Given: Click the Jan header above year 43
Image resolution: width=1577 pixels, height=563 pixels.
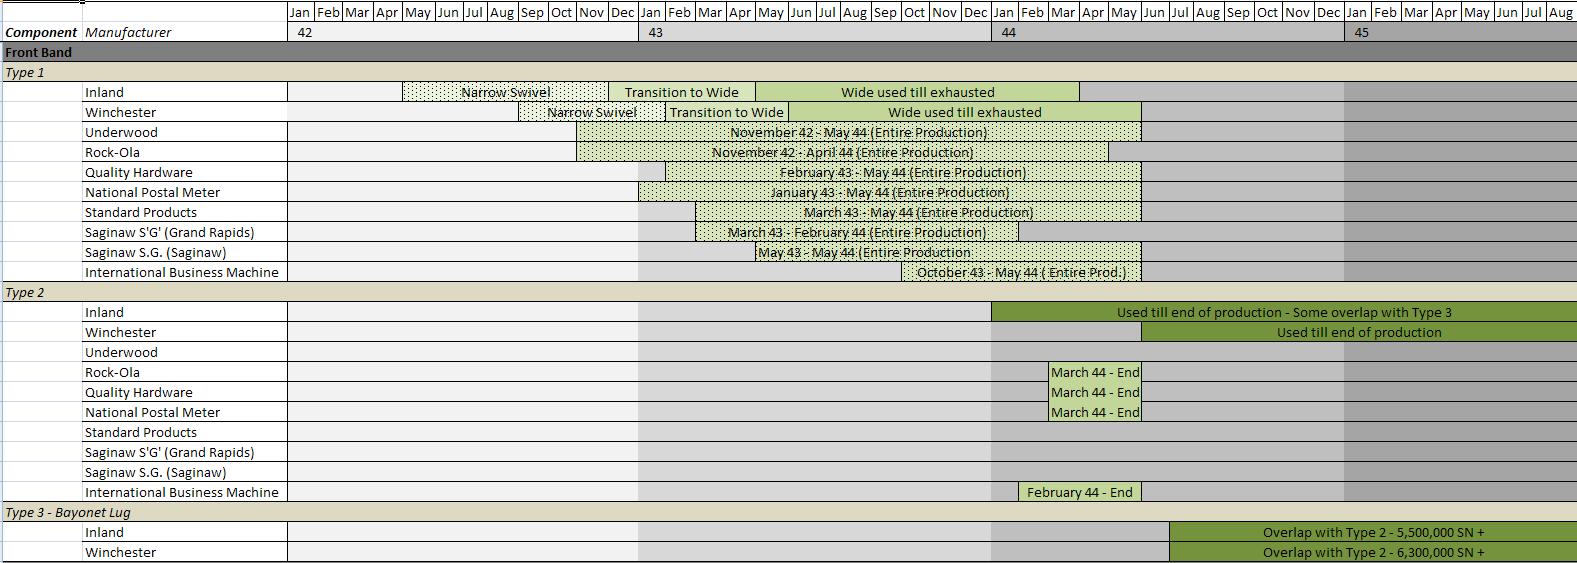Looking at the screenshot, I should tap(651, 12).
